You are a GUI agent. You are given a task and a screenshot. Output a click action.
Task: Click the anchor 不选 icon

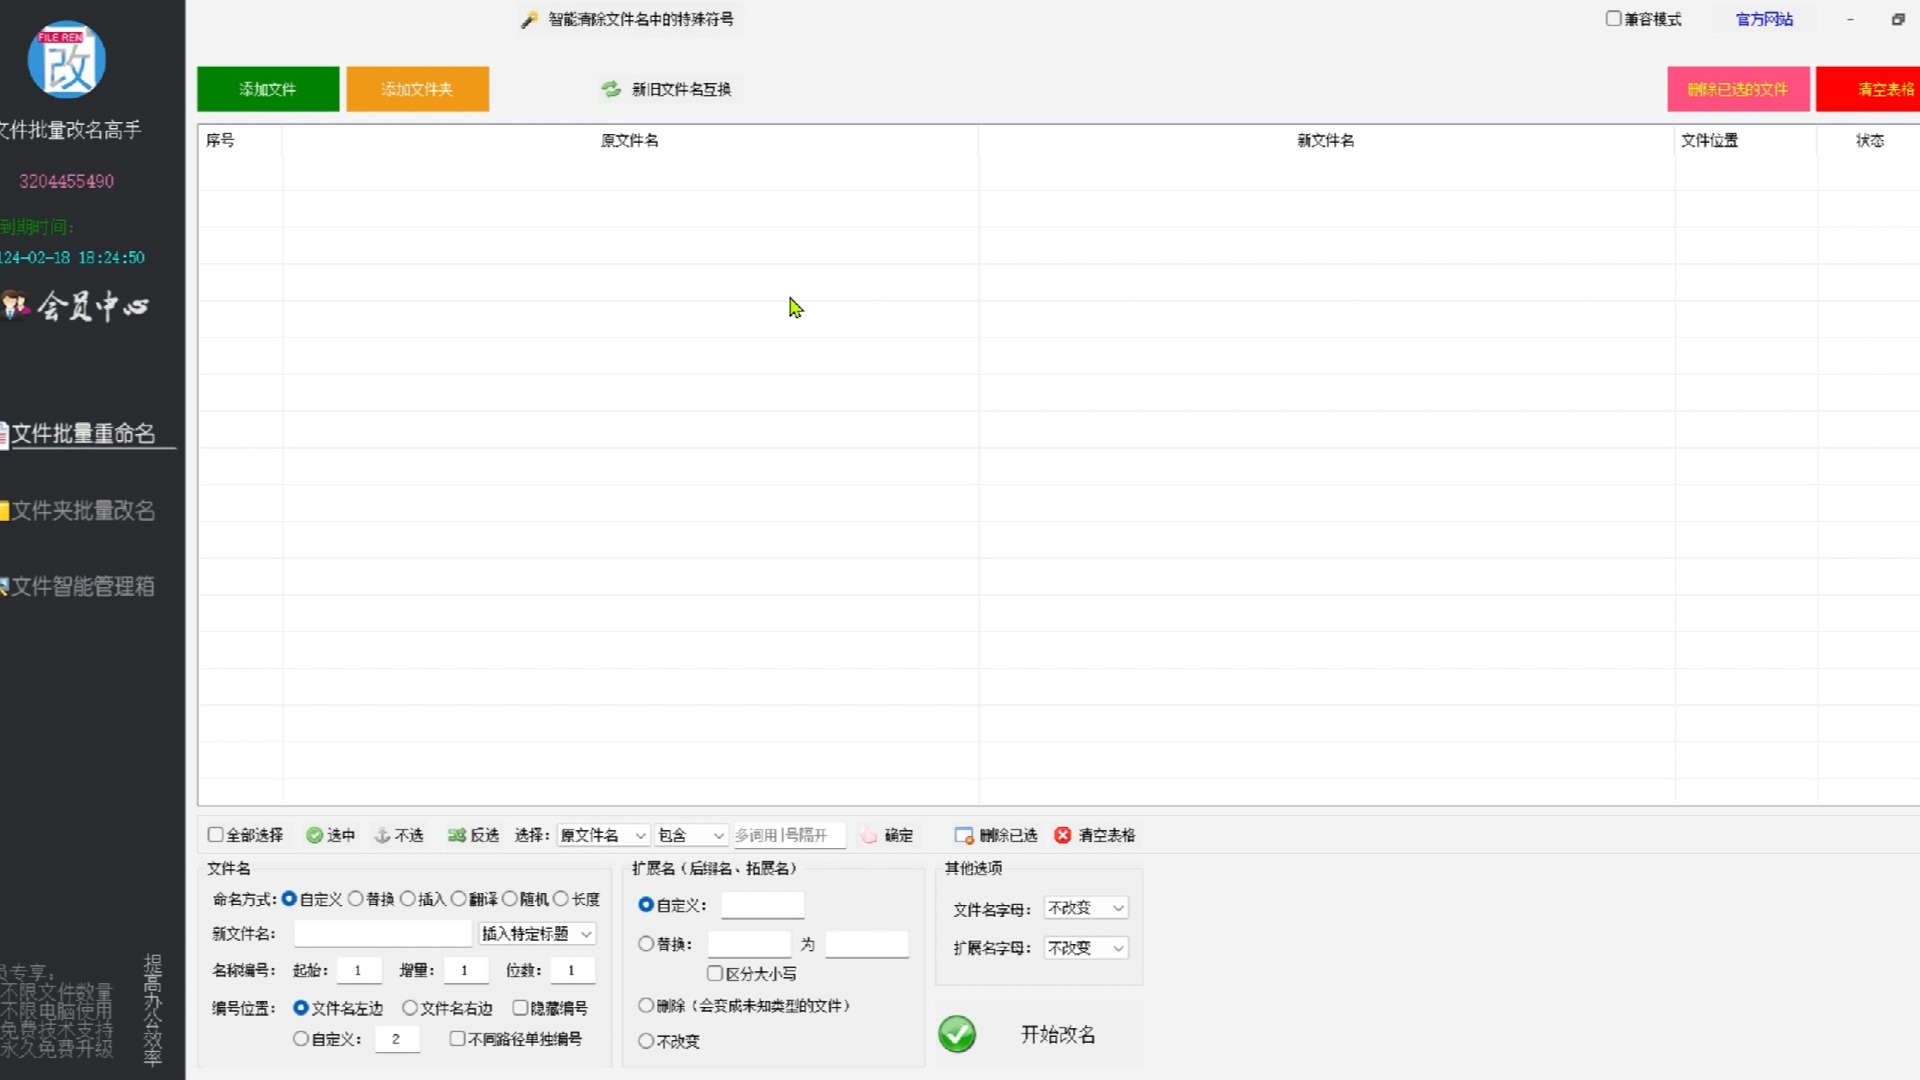coord(382,835)
